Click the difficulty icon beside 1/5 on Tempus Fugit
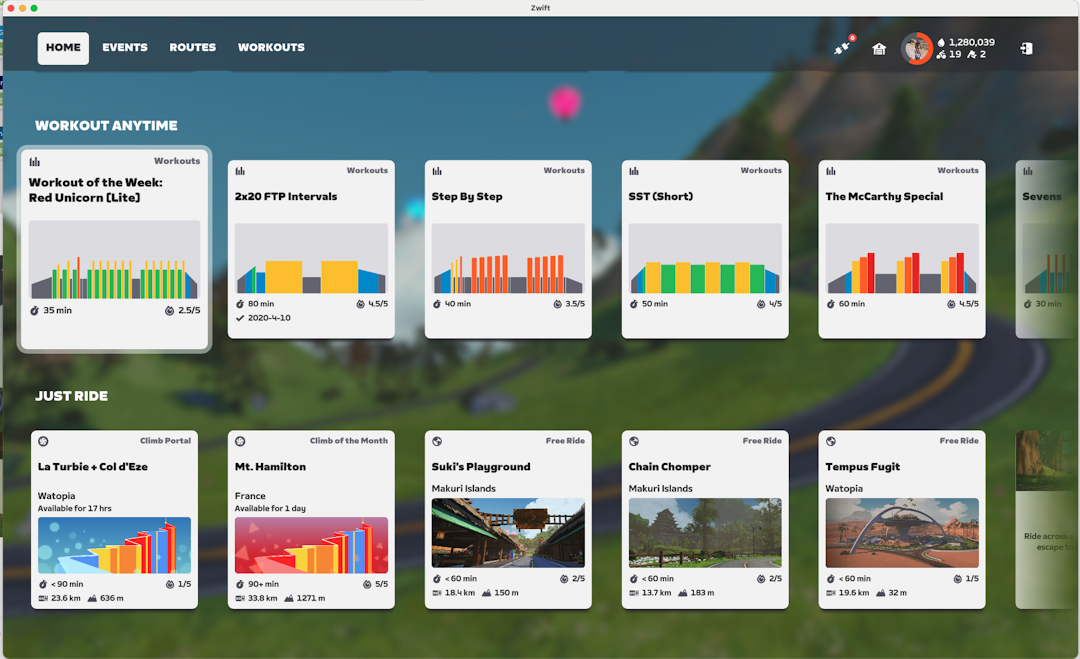This screenshot has width=1080, height=659. (957, 579)
